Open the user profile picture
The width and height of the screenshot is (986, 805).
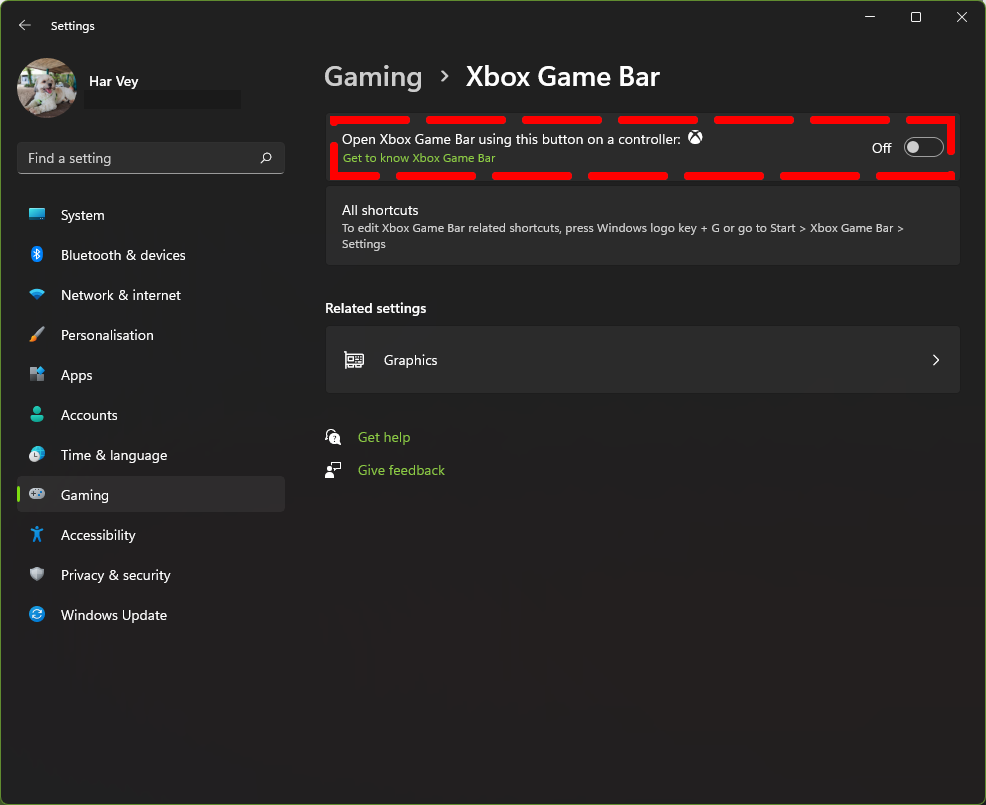click(47, 88)
